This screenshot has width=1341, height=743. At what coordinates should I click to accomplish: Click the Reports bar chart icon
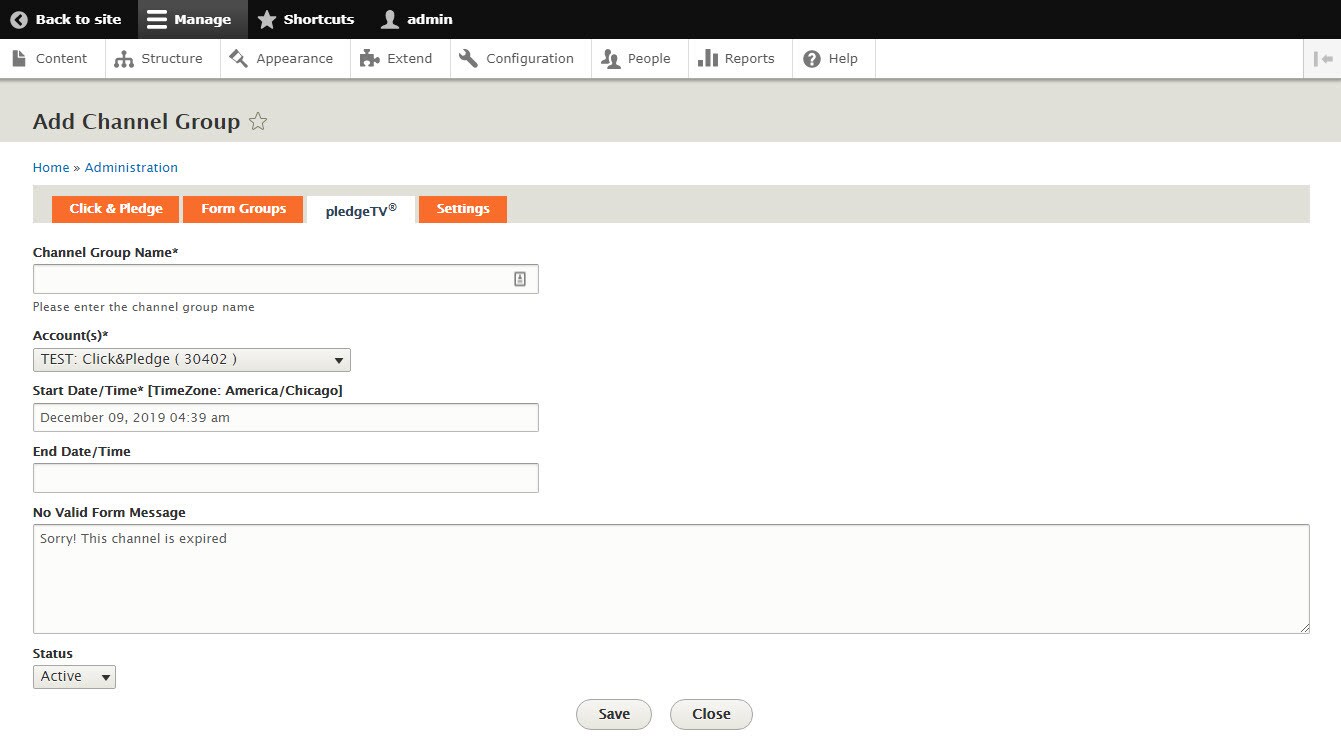pyautogui.click(x=708, y=59)
